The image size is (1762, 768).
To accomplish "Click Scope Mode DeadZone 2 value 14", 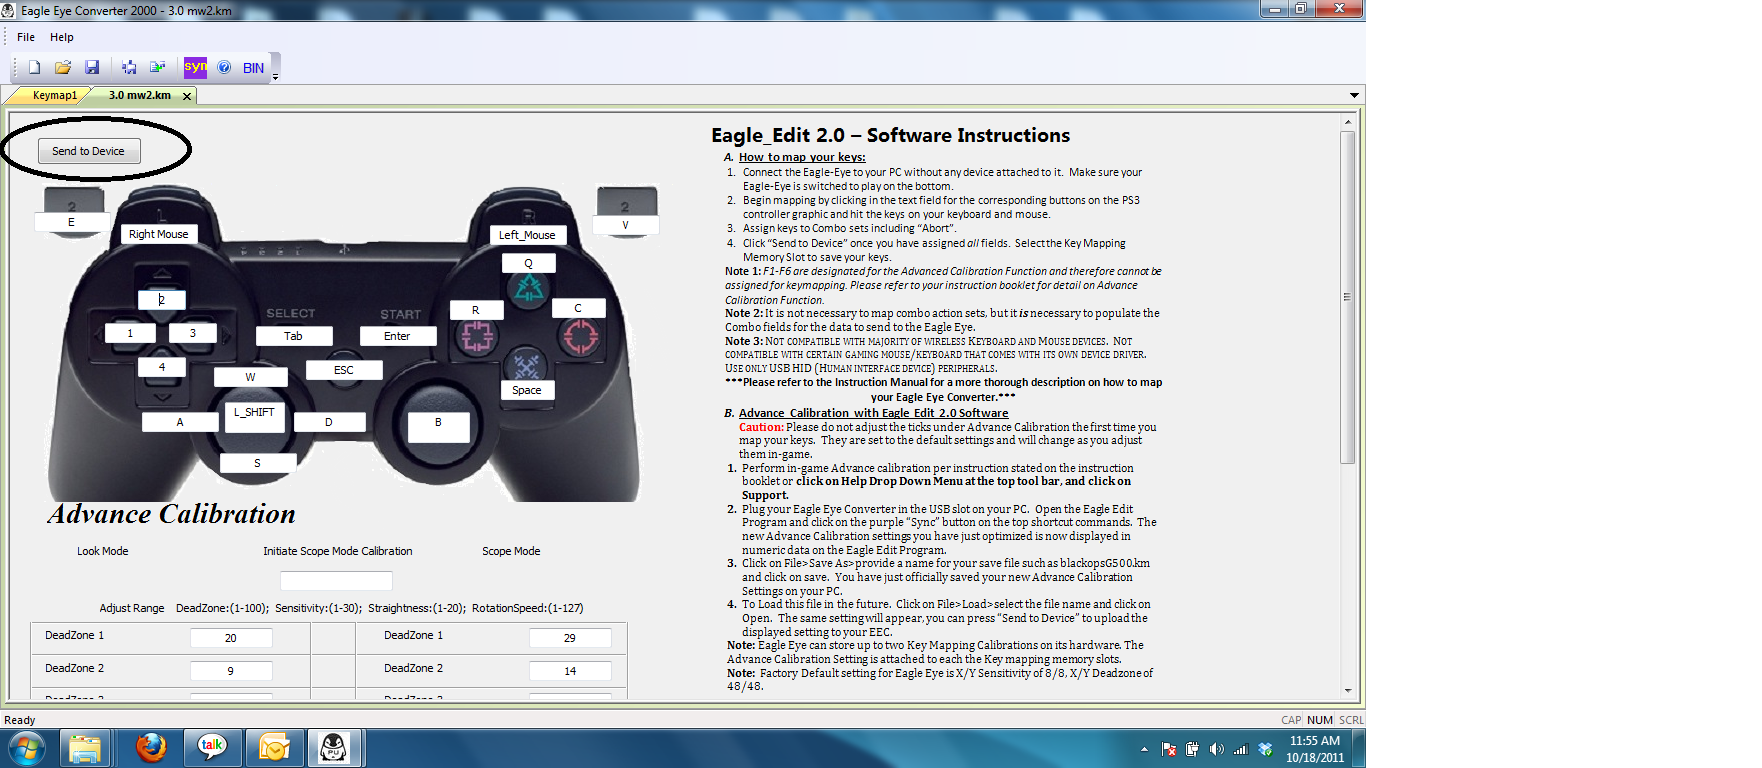I will [570, 671].
